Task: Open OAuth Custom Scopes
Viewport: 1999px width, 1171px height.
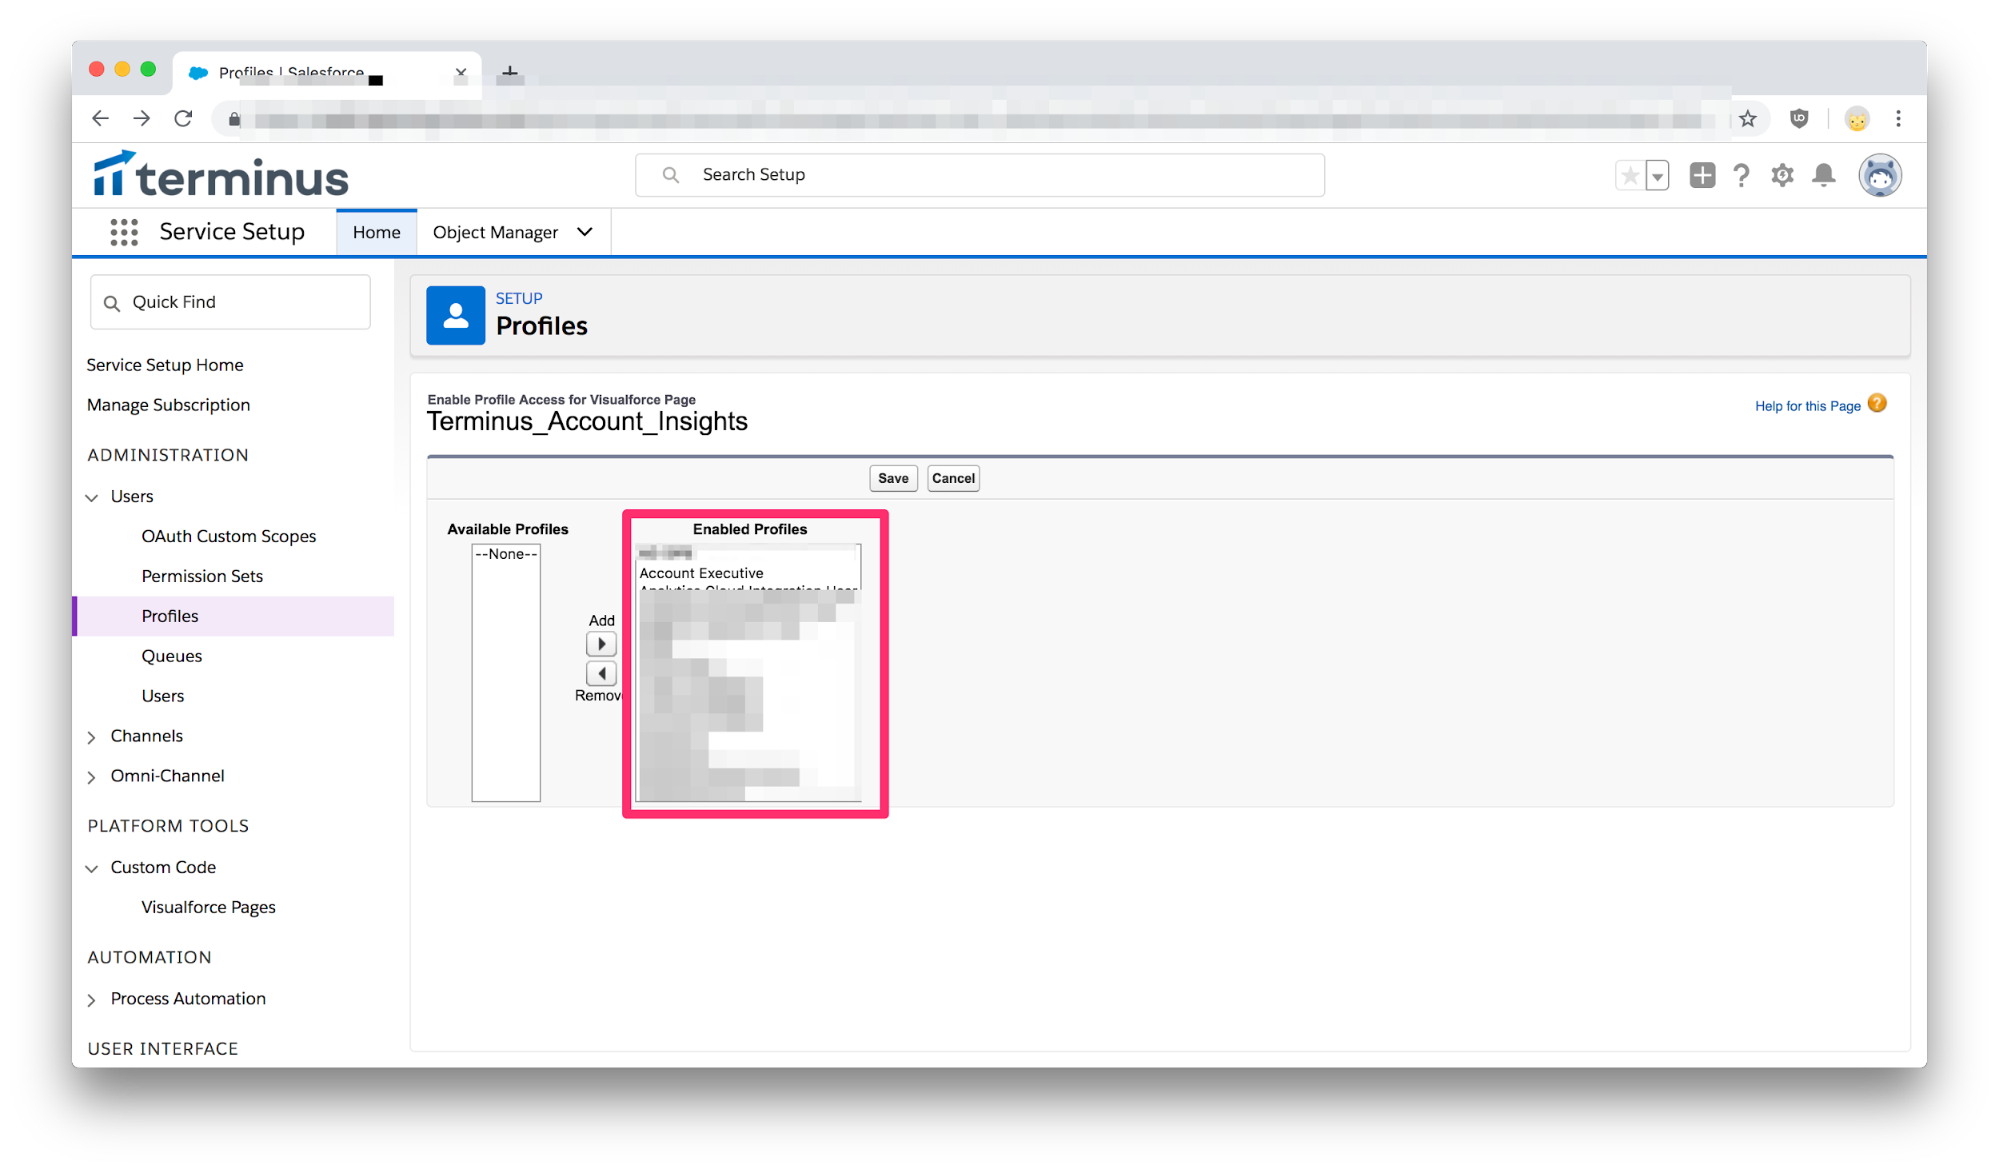Action: tap(229, 536)
